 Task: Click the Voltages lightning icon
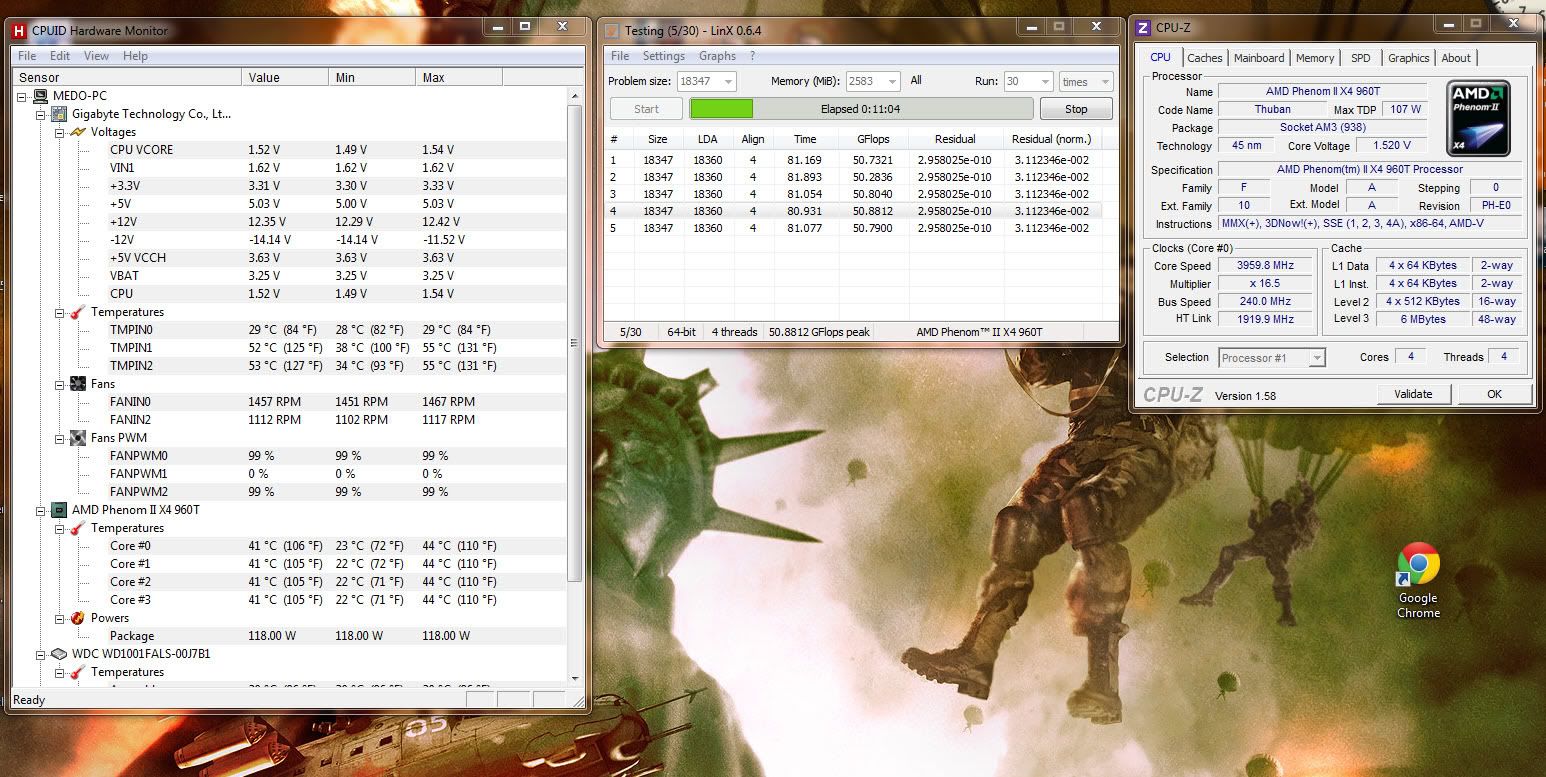(x=77, y=132)
